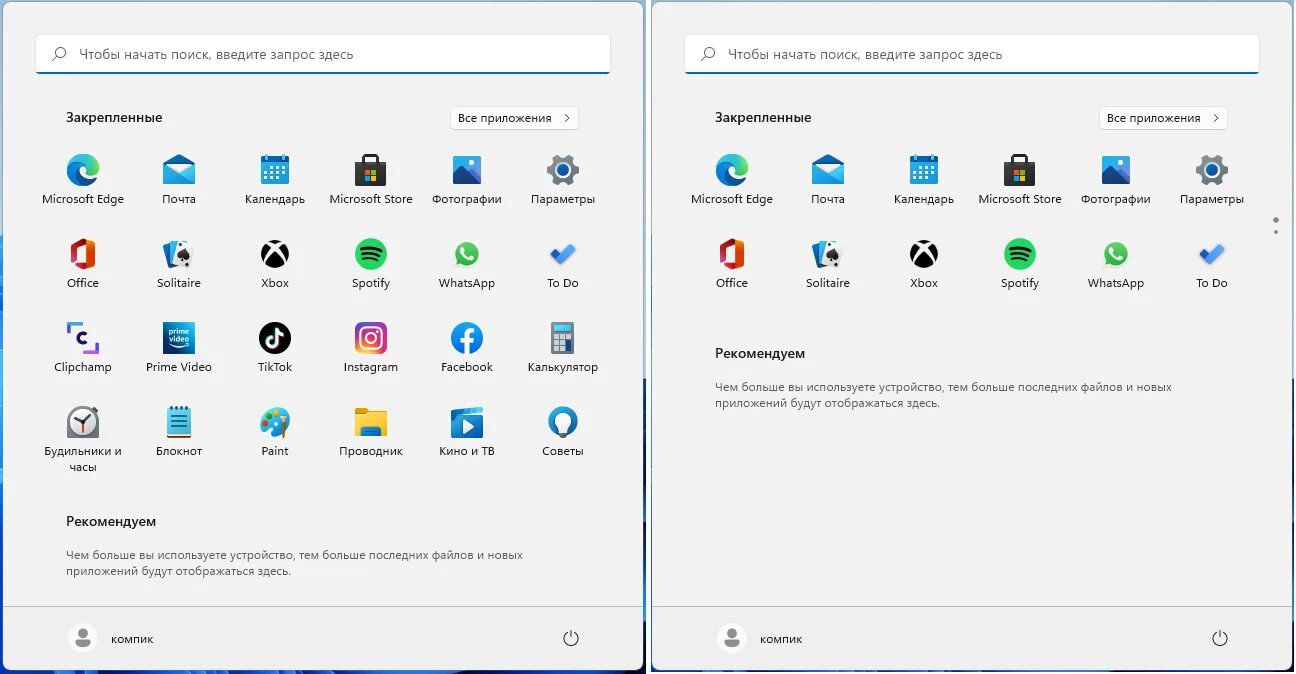Open Будильники и часы app
Viewport: 1296px width, 674px height.
83,439
